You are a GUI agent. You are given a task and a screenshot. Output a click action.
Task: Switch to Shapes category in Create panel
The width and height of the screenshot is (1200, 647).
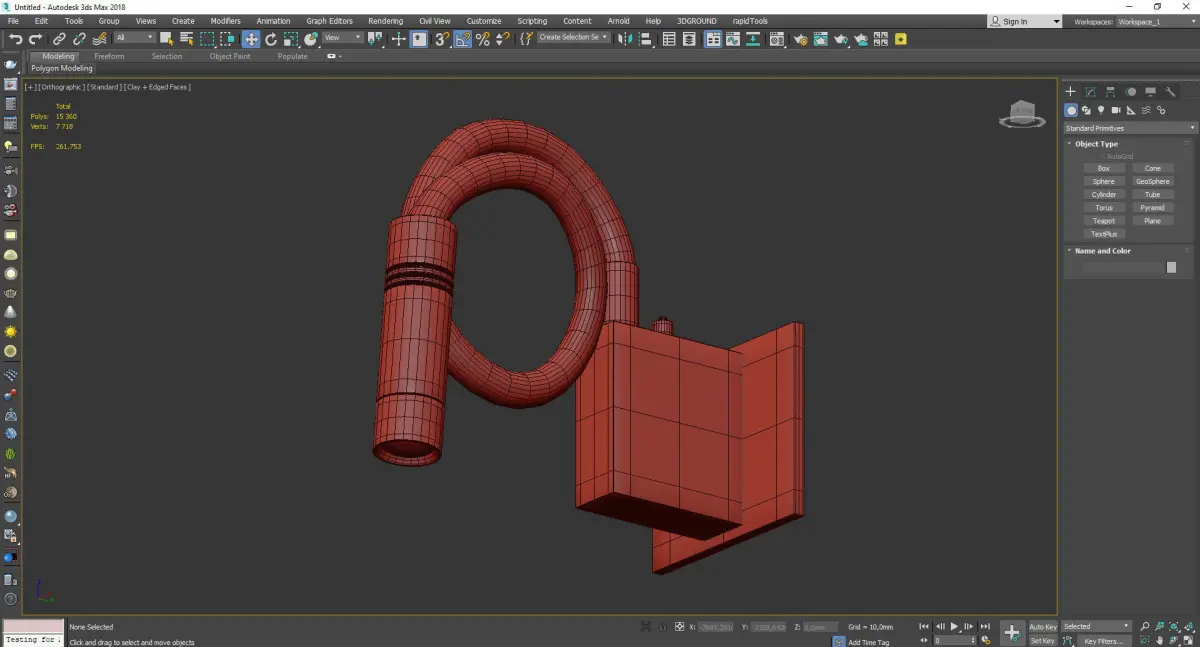(x=1086, y=110)
